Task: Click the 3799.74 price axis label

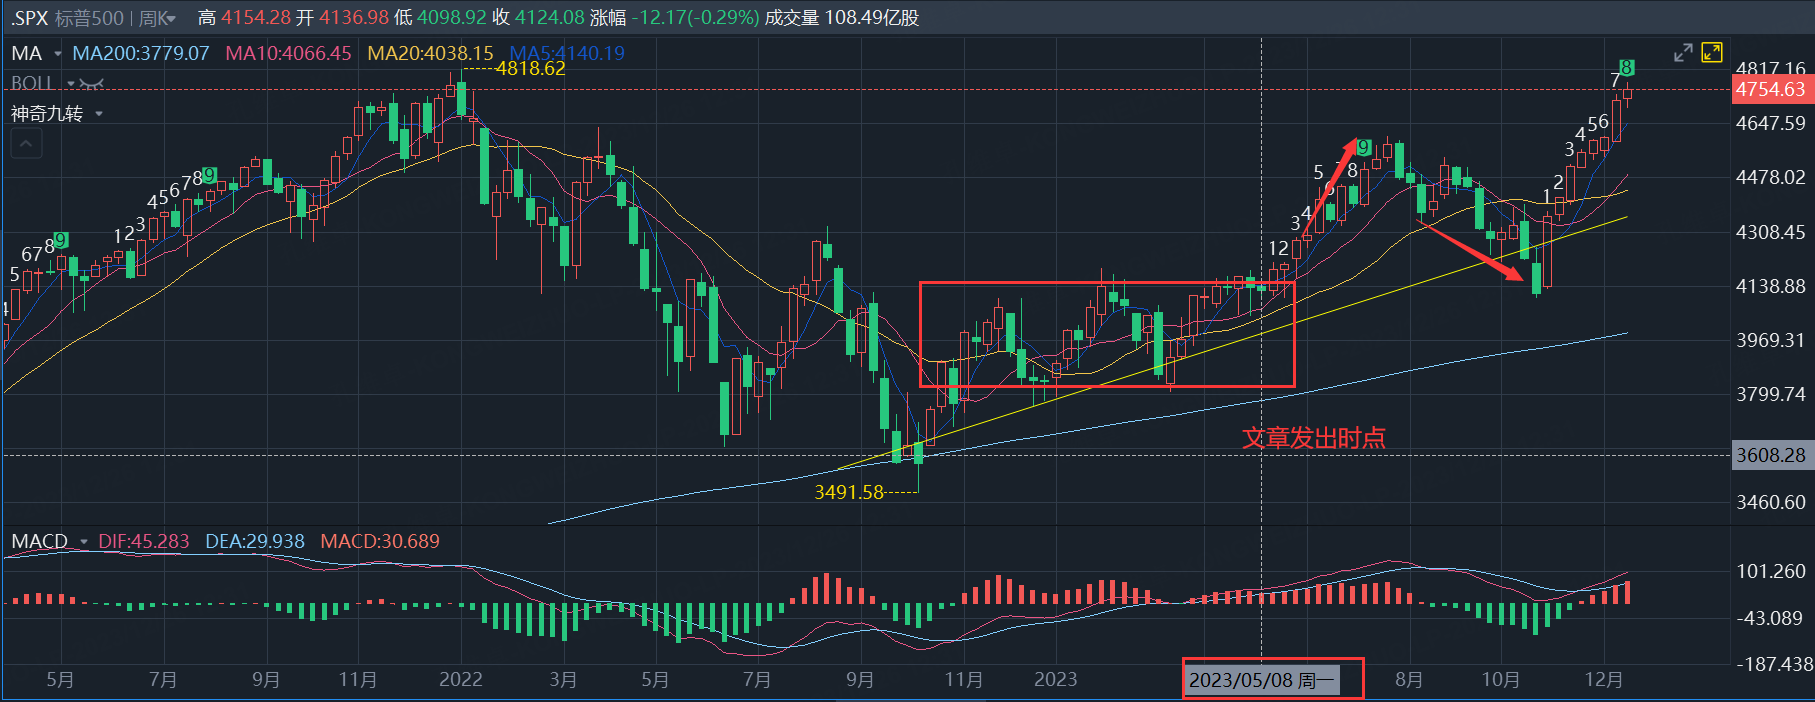Action: pos(1771,394)
